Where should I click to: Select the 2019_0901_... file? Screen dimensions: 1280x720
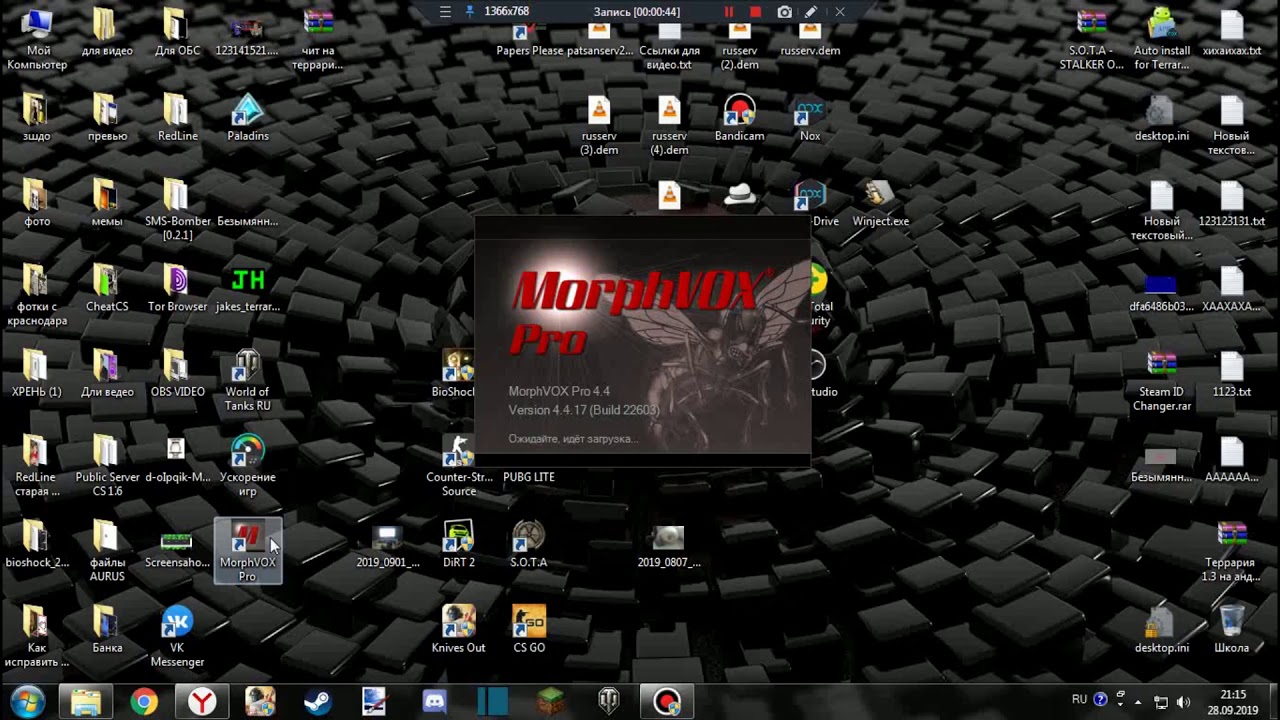pyautogui.click(x=388, y=545)
